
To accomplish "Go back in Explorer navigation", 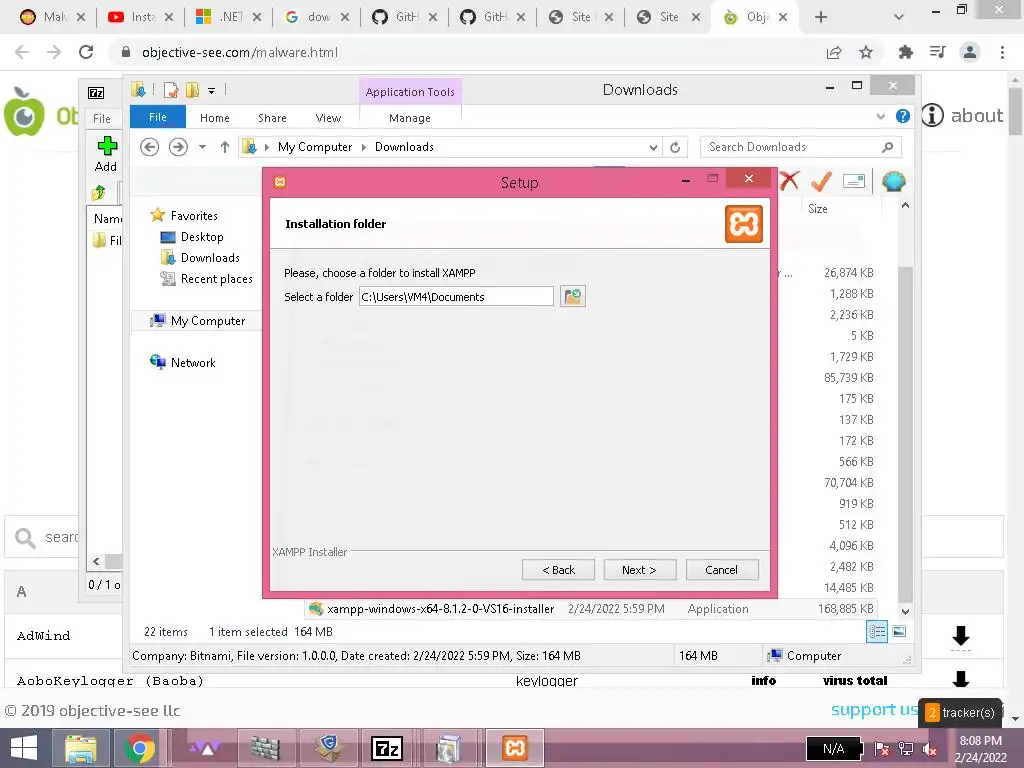I will pos(150,147).
